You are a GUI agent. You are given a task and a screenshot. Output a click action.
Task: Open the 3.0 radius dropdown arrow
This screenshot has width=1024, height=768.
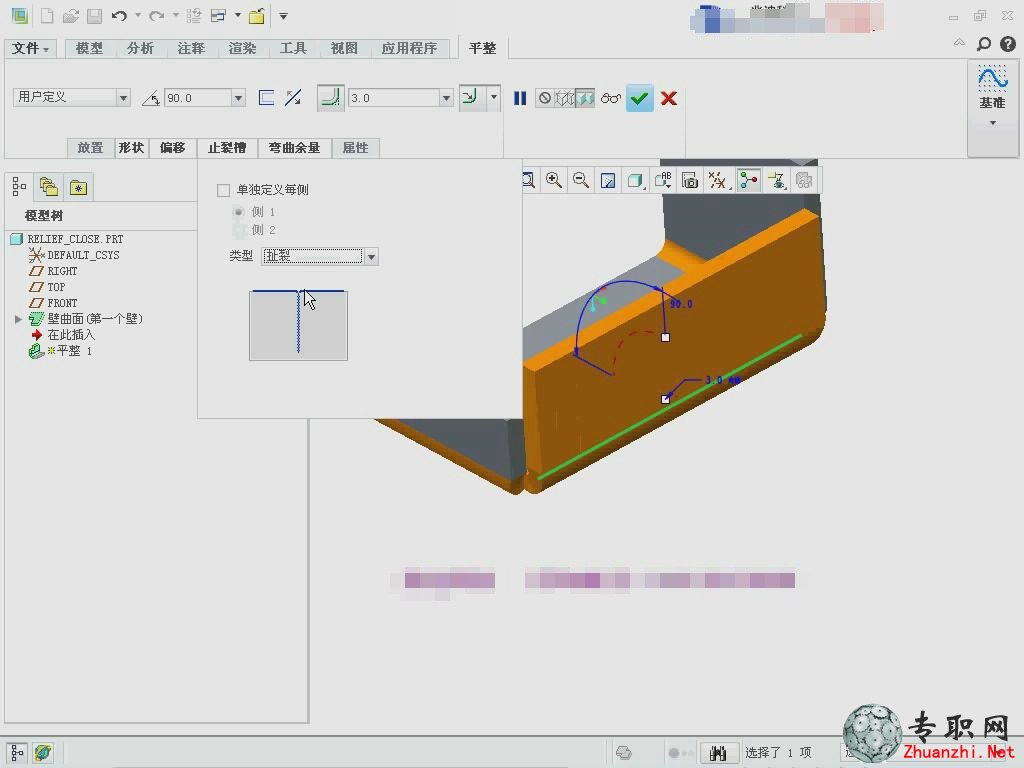click(446, 98)
